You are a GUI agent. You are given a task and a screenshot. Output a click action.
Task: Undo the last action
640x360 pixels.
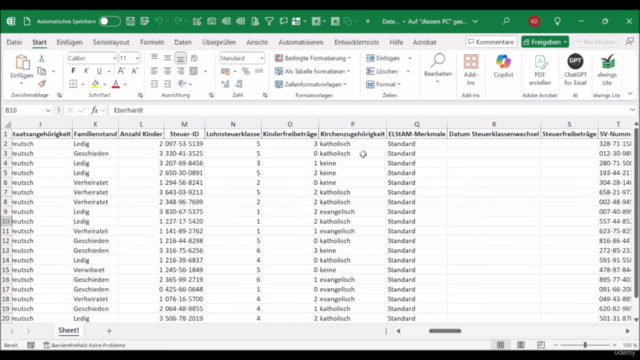click(x=159, y=21)
